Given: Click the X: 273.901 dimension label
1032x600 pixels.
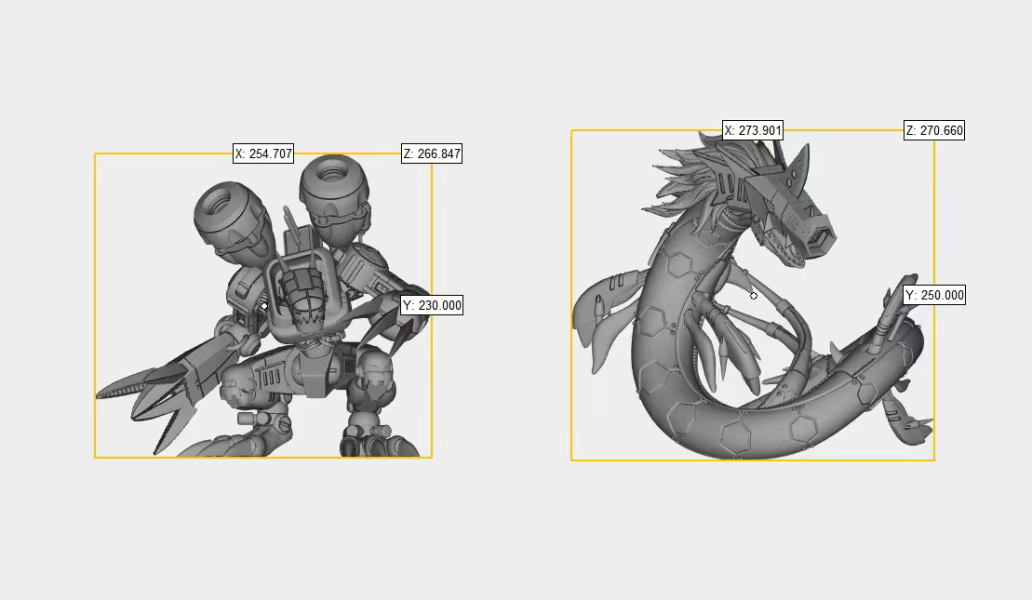Looking at the screenshot, I should 755,129.
